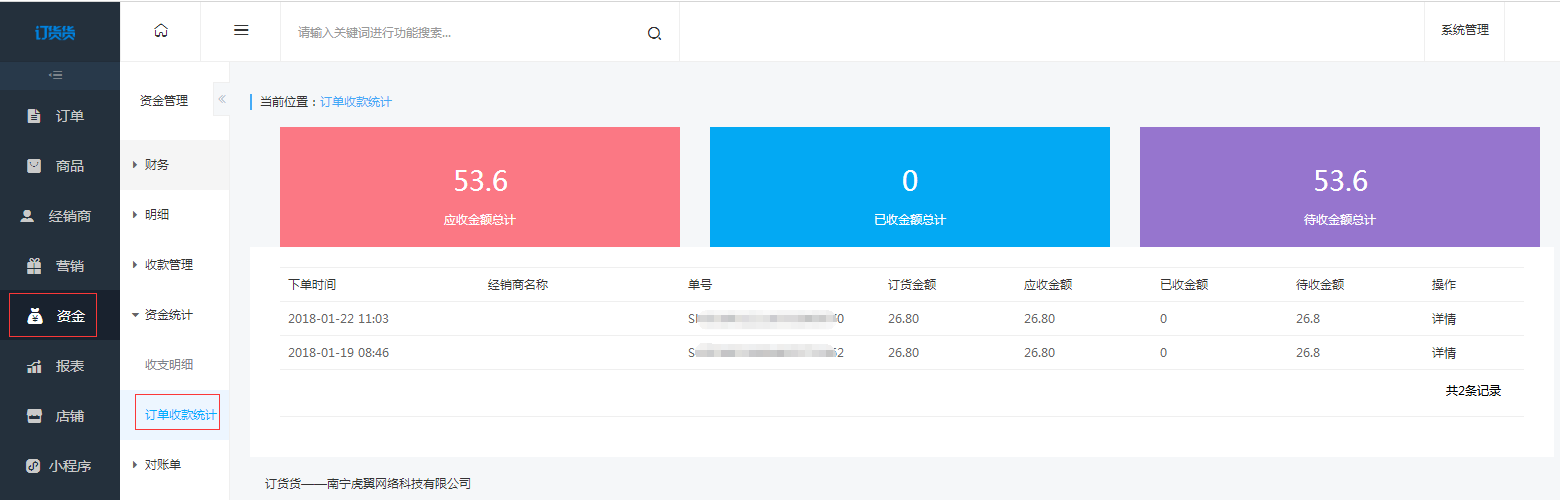Viewport: 1560px width, 500px height.
Task: Expand the 财务 submenu arrow
Action: click(x=135, y=165)
